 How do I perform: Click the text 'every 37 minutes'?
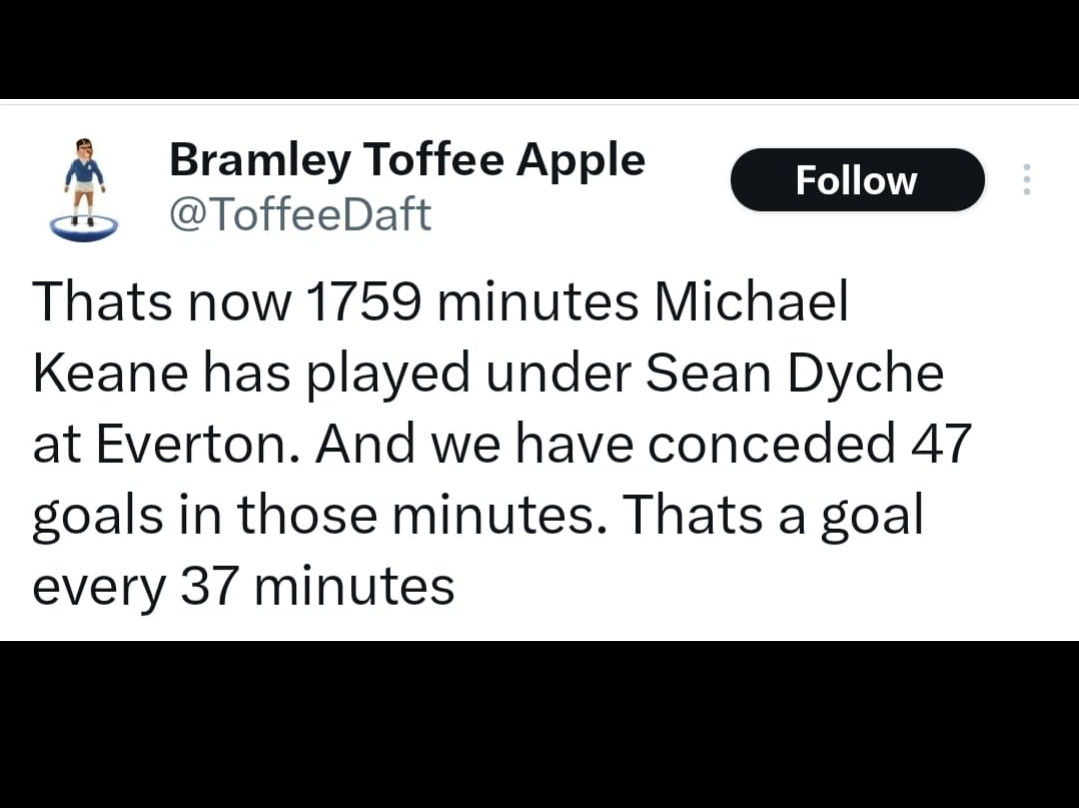[x=243, y=586]
